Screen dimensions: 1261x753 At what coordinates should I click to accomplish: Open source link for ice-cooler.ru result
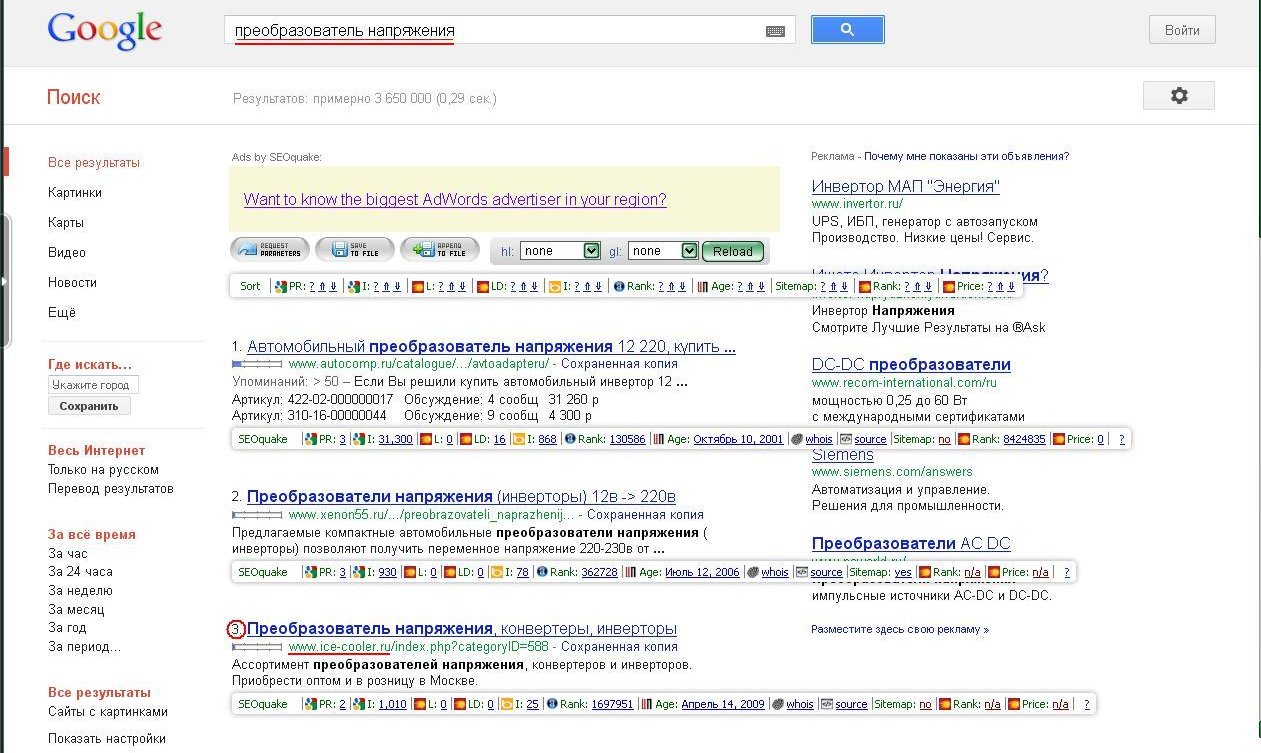851,704
